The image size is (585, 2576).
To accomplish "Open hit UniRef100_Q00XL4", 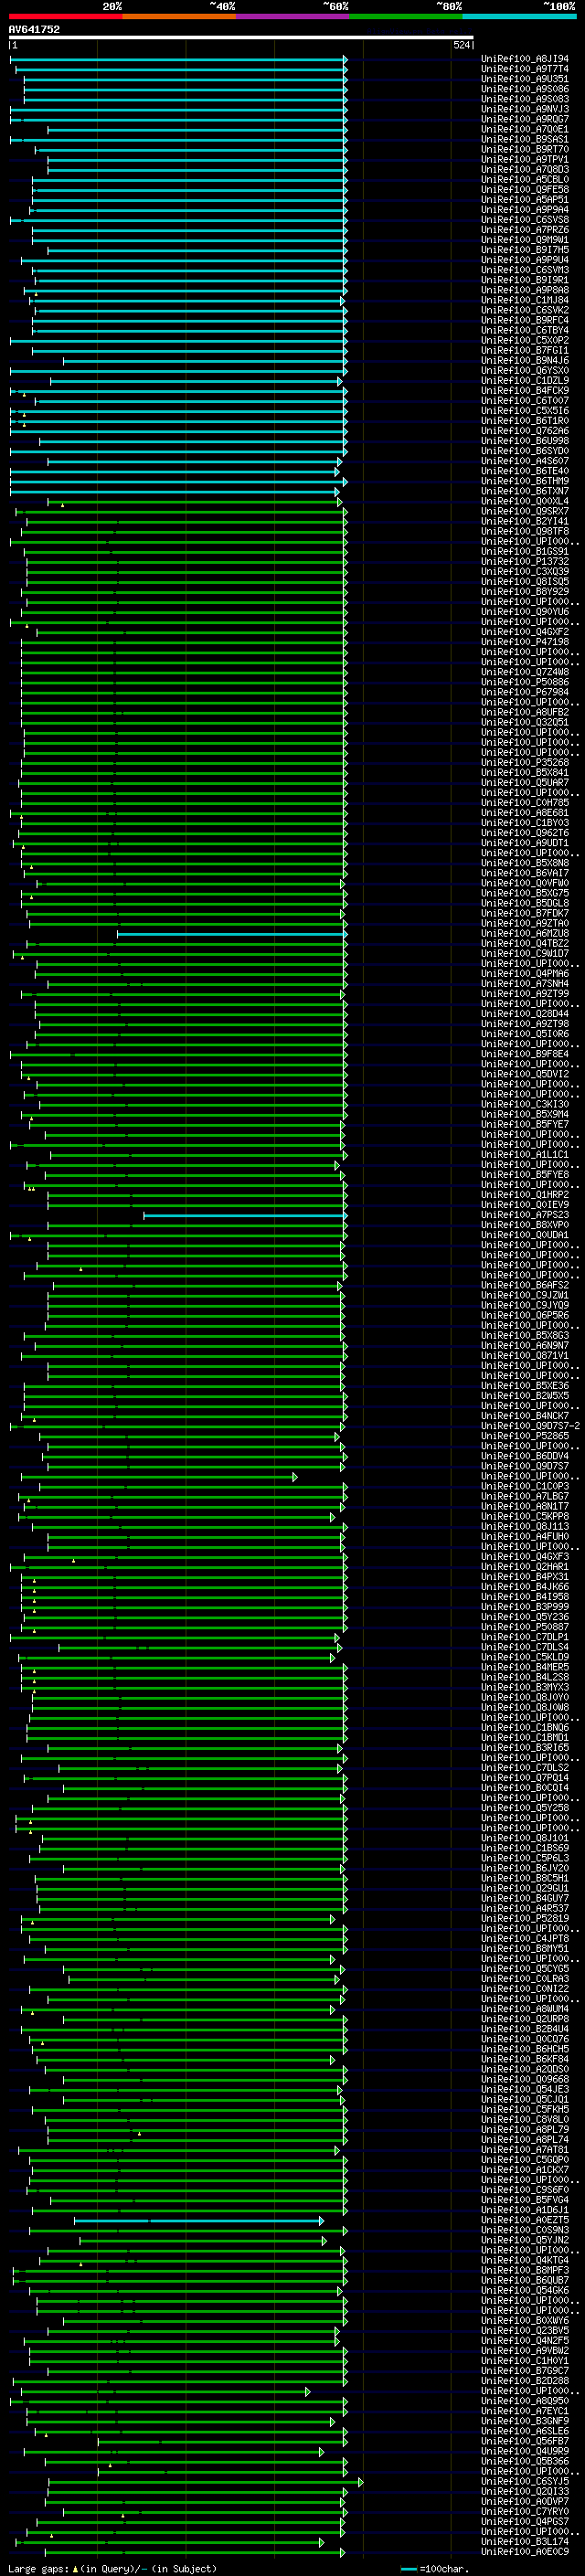I will click(524, 501).
